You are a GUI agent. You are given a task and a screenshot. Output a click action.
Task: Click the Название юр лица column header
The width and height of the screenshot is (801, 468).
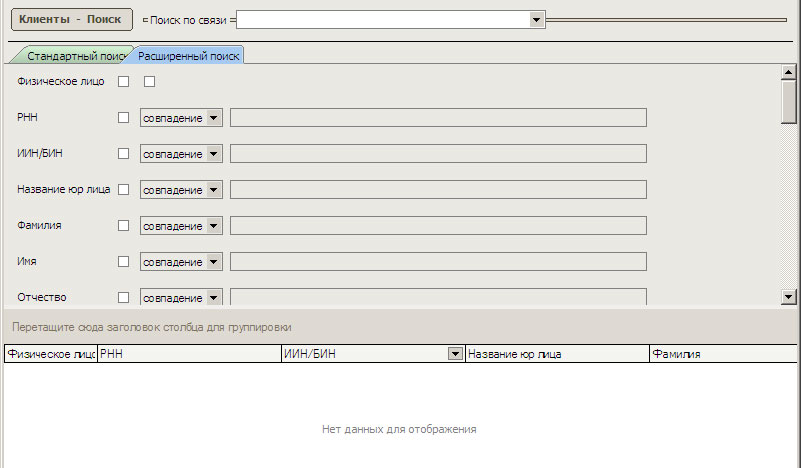pos(556,354)
